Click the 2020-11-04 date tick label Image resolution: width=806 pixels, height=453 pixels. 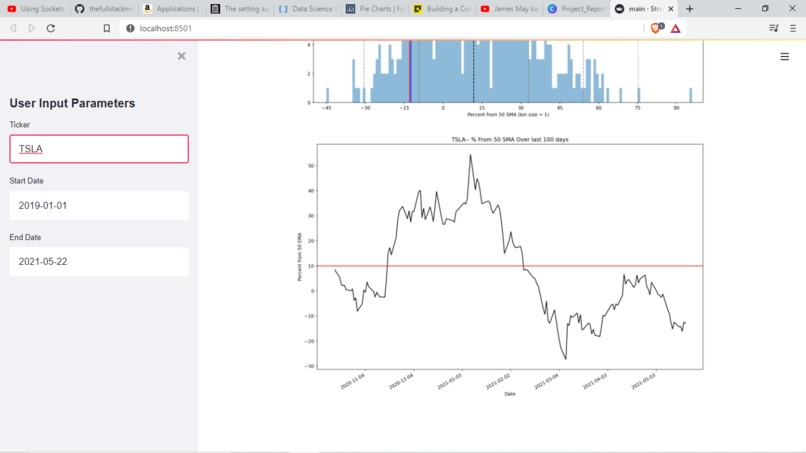(353, 381)
